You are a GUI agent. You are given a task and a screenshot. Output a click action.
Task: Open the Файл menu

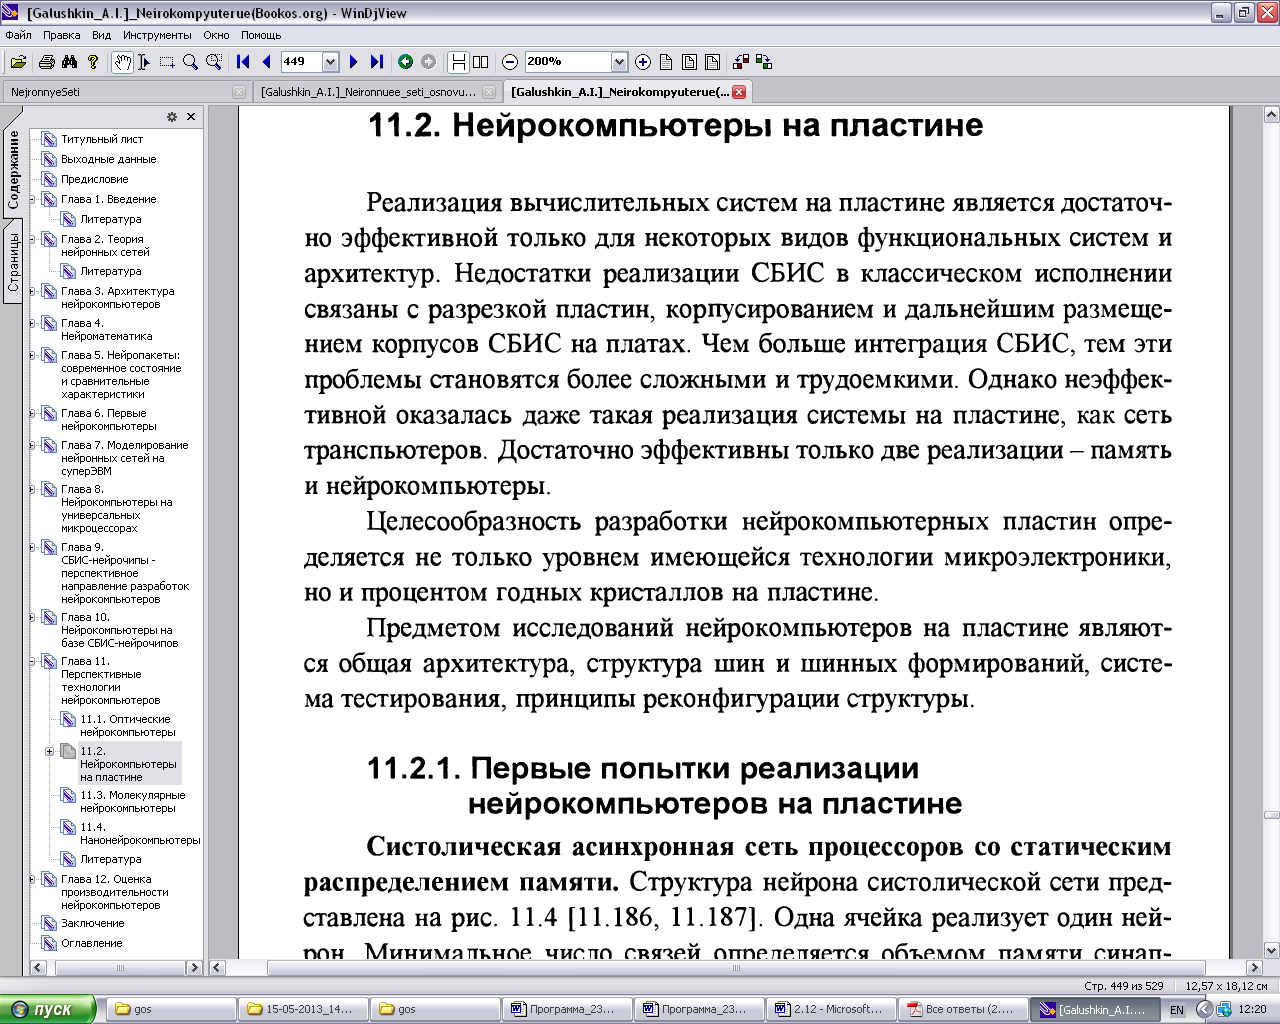coord(19,35)
